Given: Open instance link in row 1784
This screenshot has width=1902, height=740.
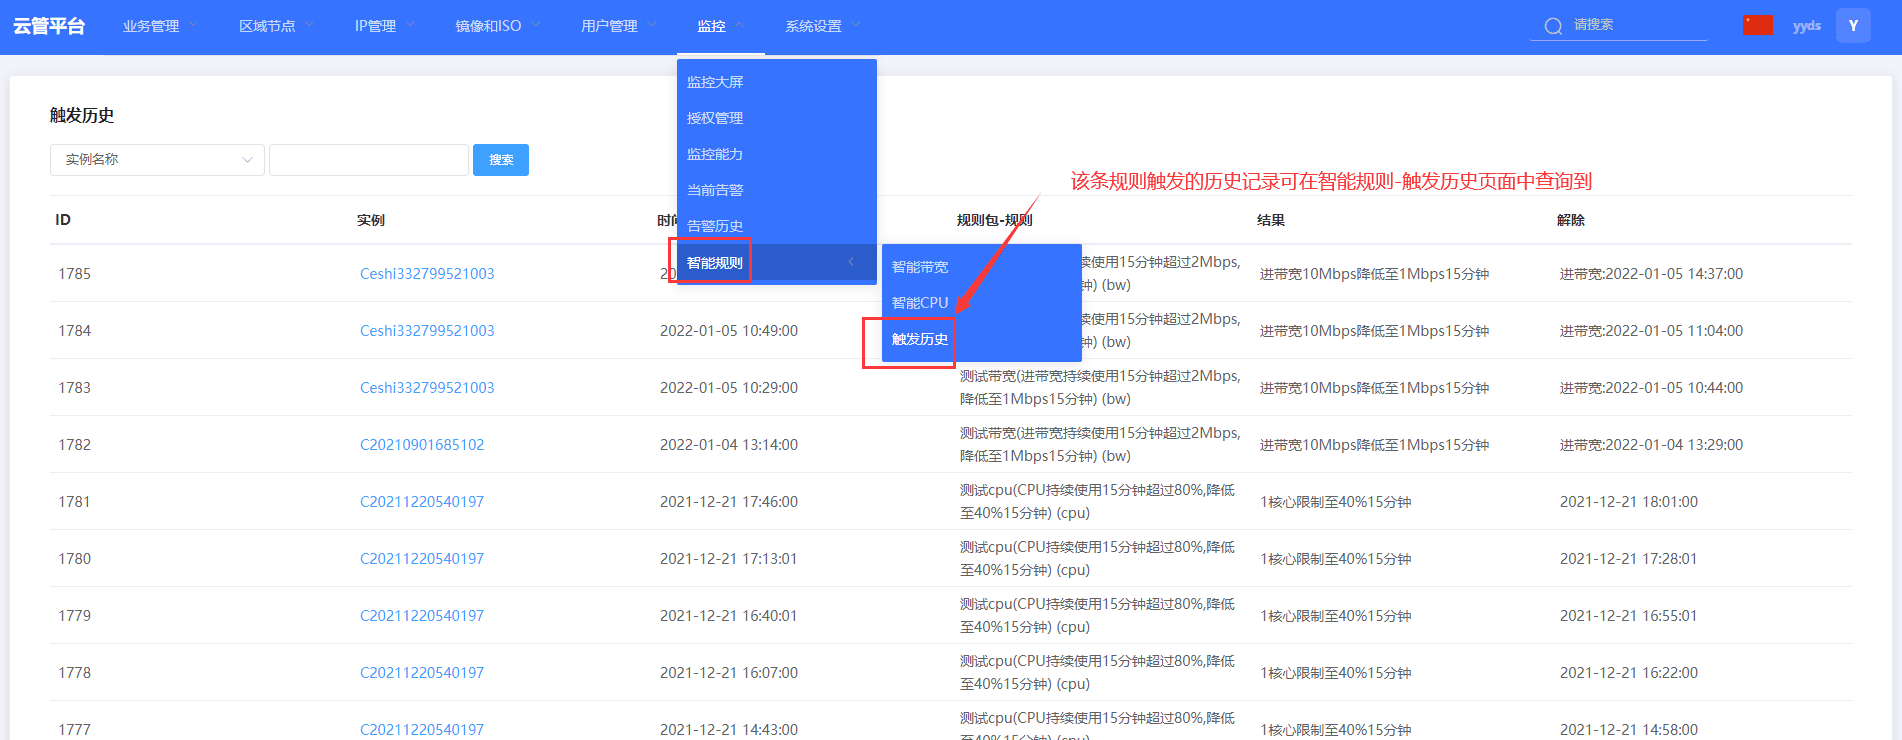Looking at the screenshot, I should pyautogui.click(x=427, y=331).
